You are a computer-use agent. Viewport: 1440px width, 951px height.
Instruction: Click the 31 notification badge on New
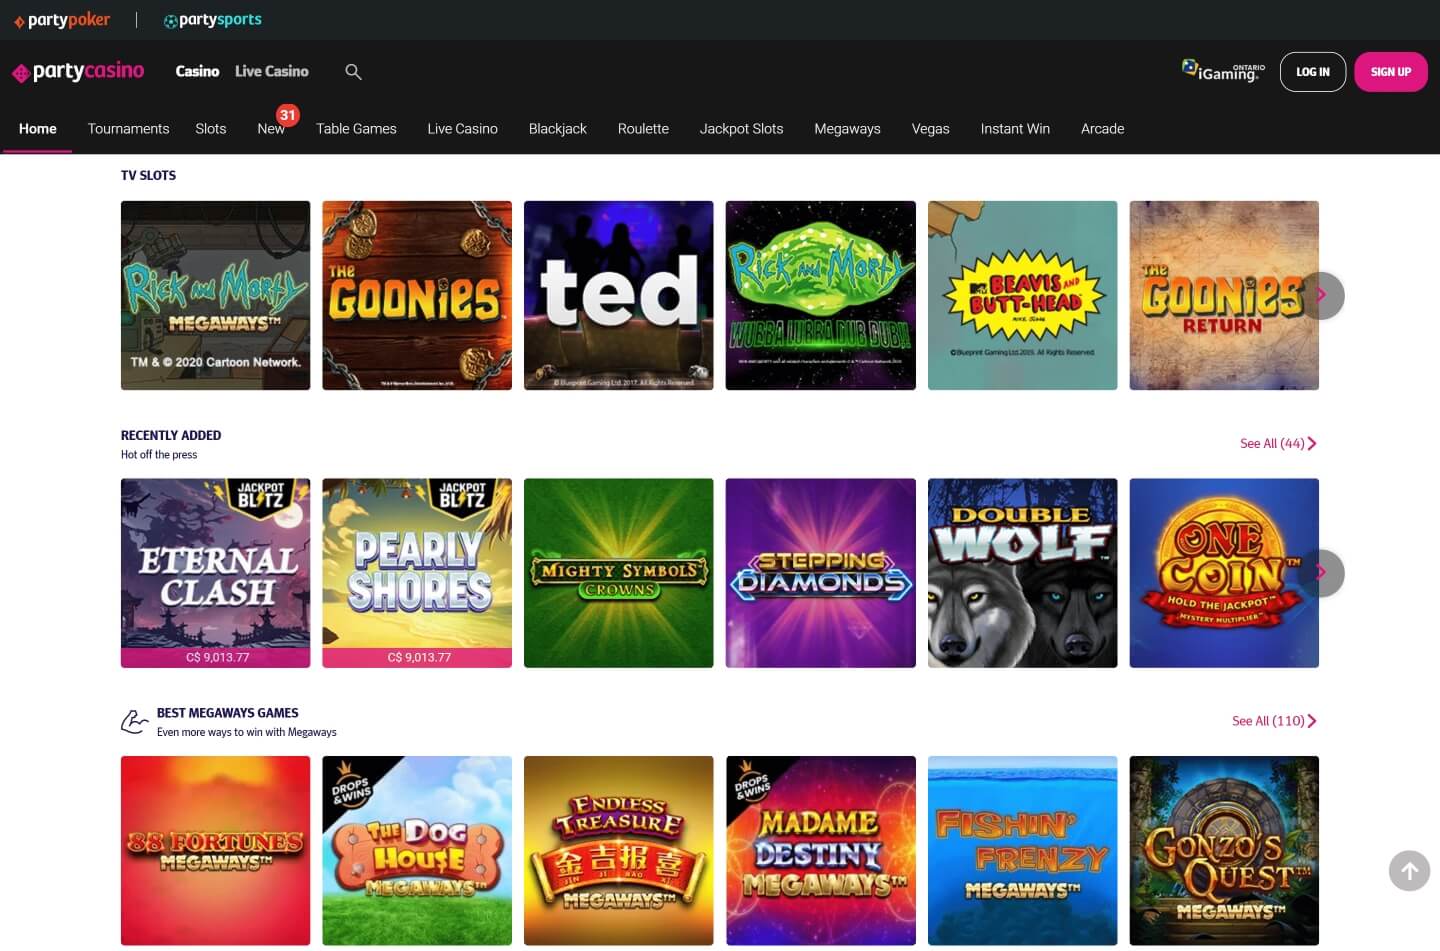coord(288,115)
